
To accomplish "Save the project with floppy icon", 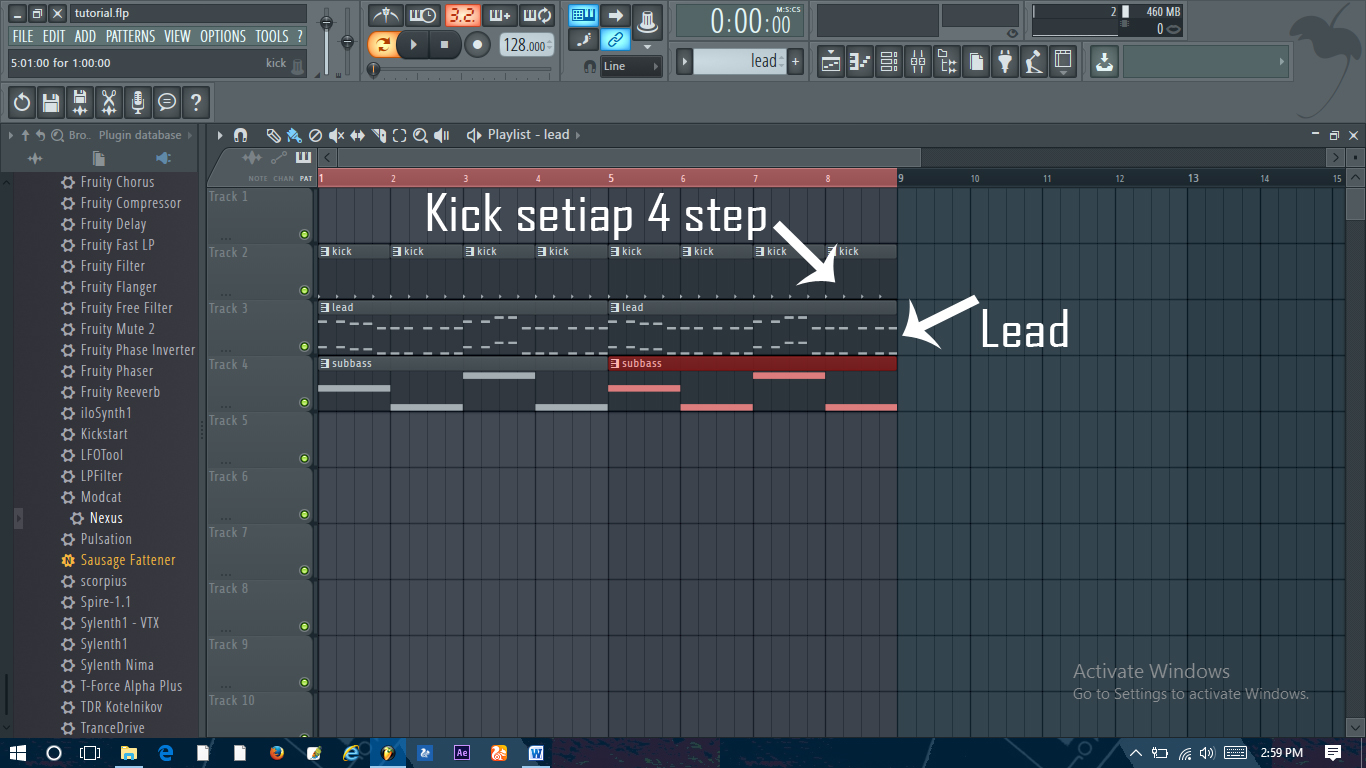I will 51,102.
